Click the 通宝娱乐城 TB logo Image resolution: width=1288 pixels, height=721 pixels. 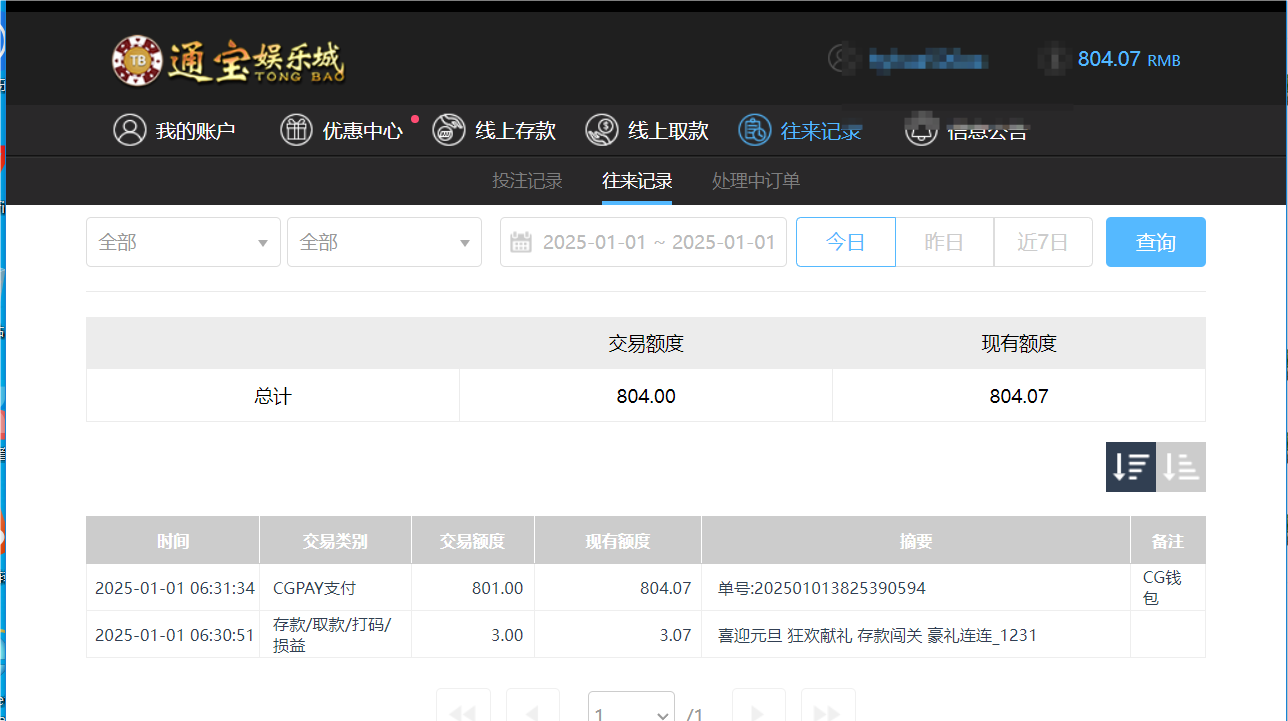pos(228,58)
